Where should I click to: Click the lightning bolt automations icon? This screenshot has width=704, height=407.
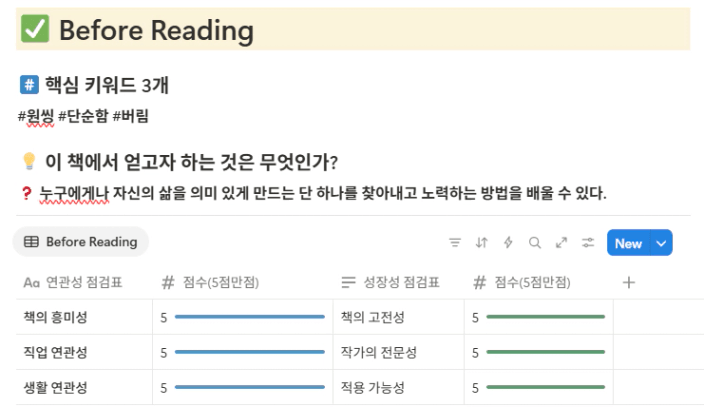(508, 243)
